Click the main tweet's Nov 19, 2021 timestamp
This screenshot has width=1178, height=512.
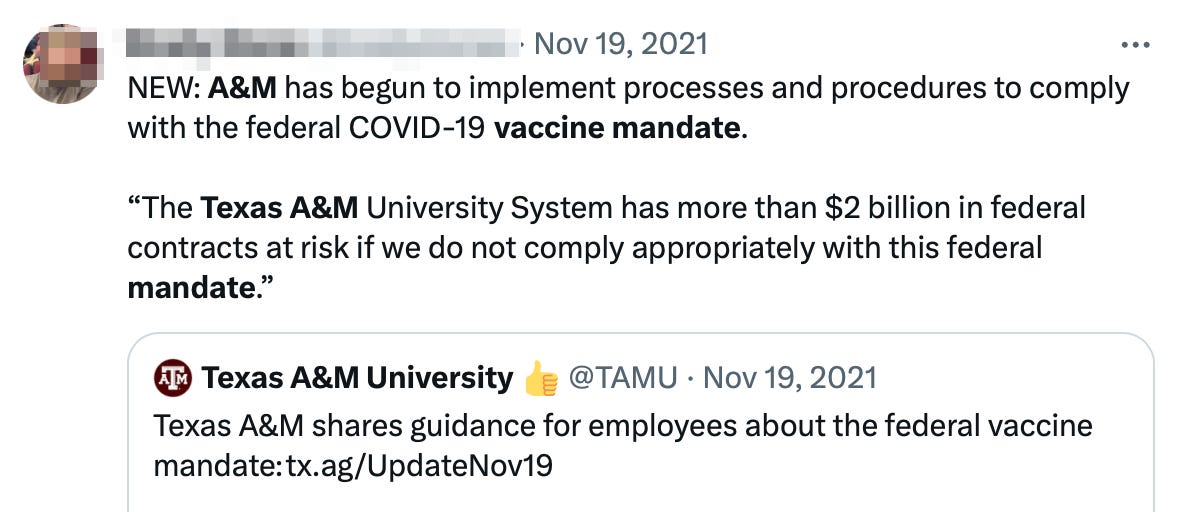(x=620, y=44)
